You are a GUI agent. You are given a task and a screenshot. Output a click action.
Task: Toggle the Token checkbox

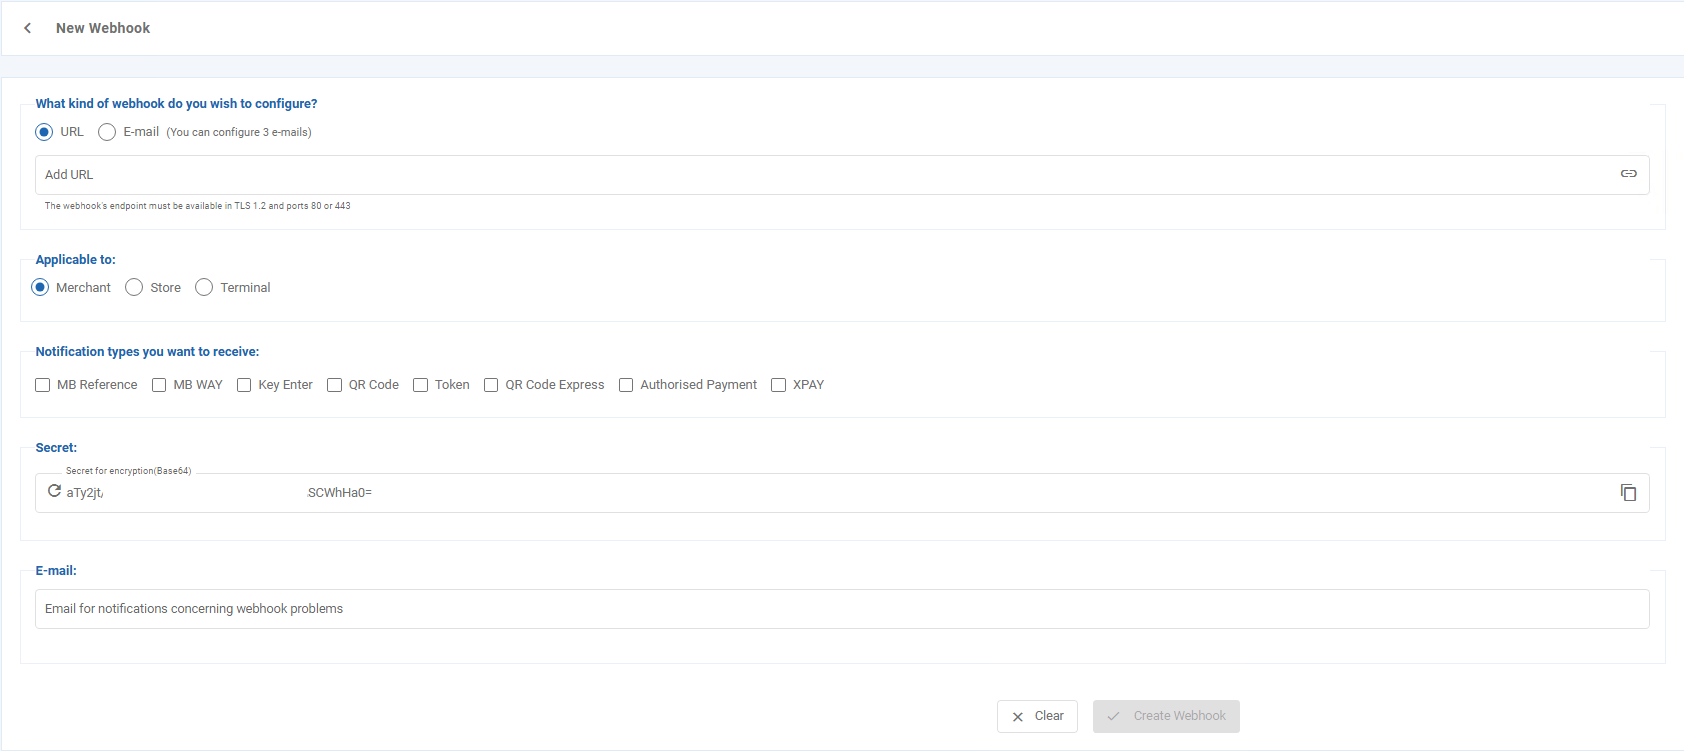[x=421, y=385]
